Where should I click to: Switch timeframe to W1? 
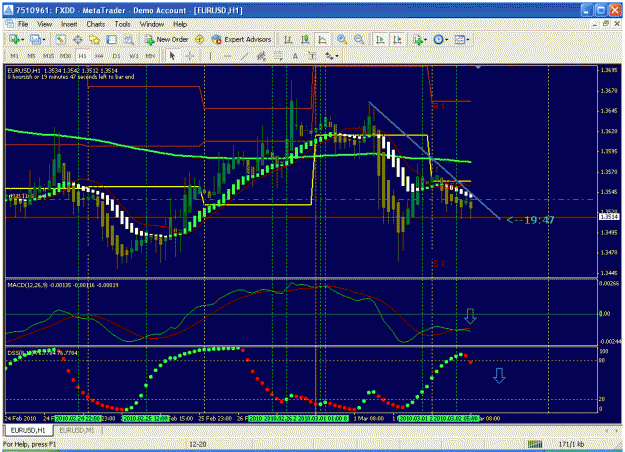click(134, 56)
